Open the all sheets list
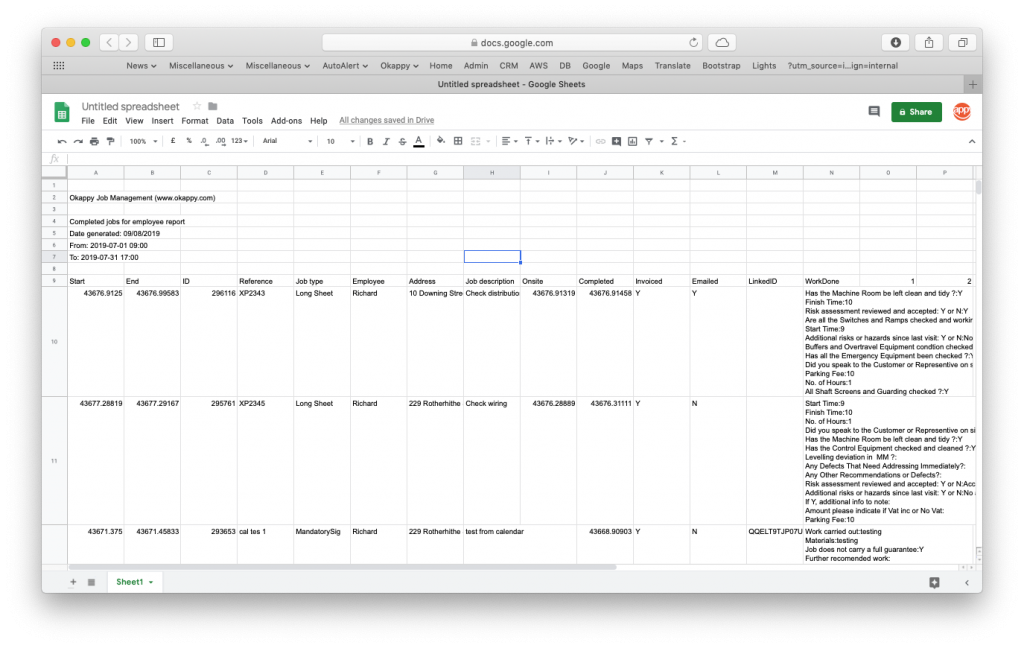The image size is (1024, 648). tap(91, 582)
